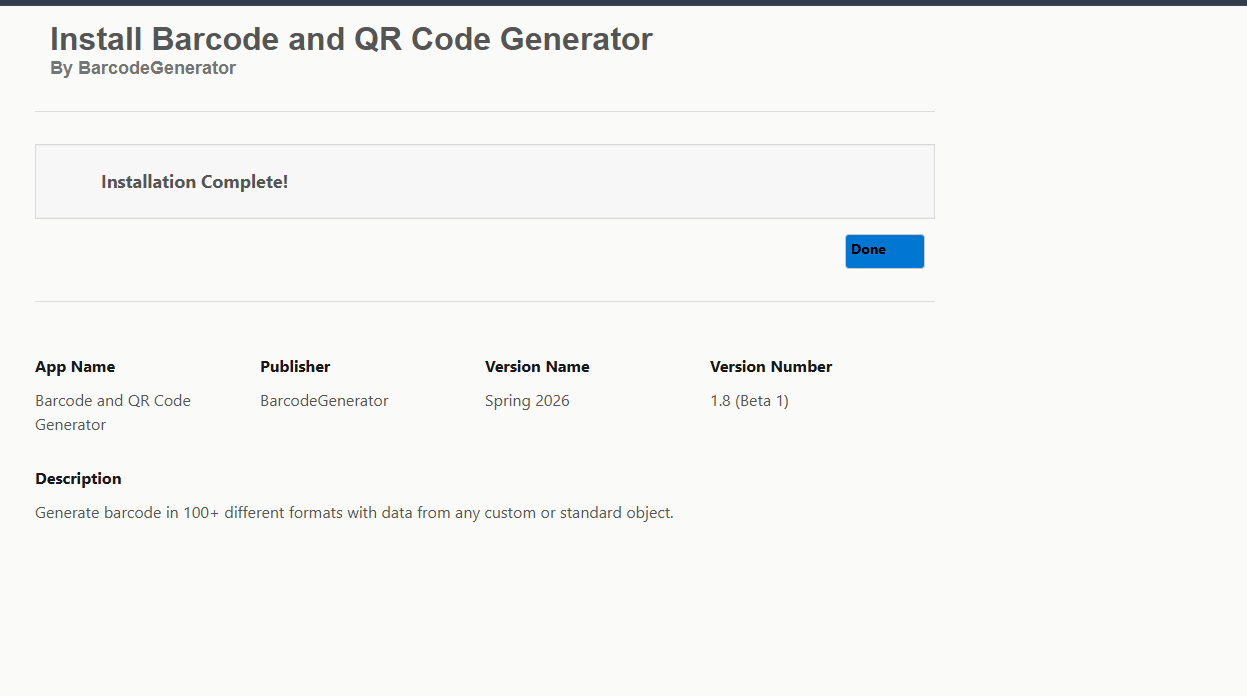
Task: Click the By BarcodeGenerator subtitle
Action: click(x=143, y=68)
